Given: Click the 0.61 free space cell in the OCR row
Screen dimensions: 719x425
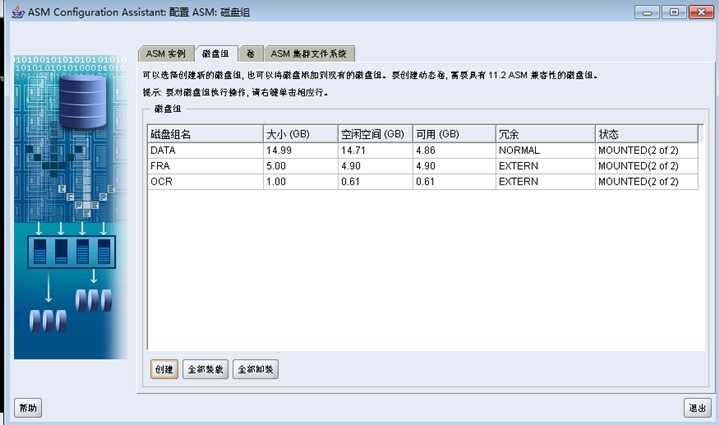Looking at the screenshot, I should click(375, 182).
